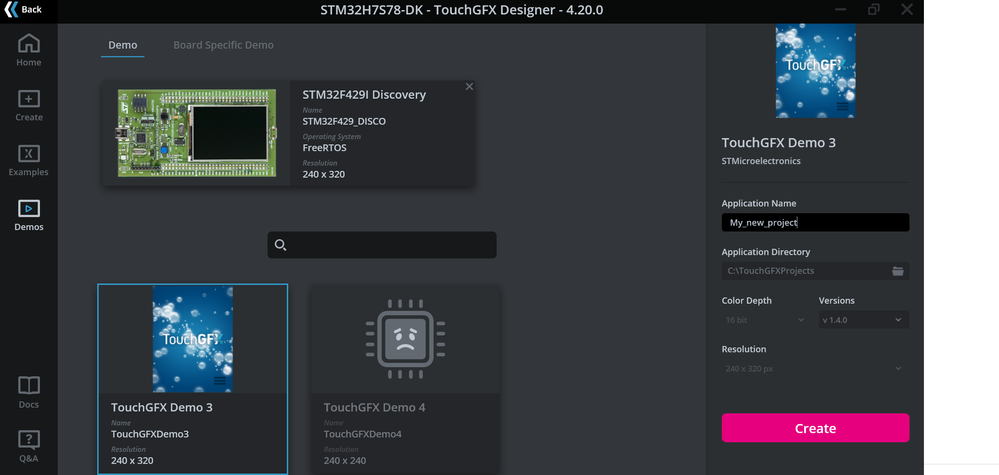Click the STM32F429I Discovery board image
The image size is (999, 475).
click(x=197, y=133)
